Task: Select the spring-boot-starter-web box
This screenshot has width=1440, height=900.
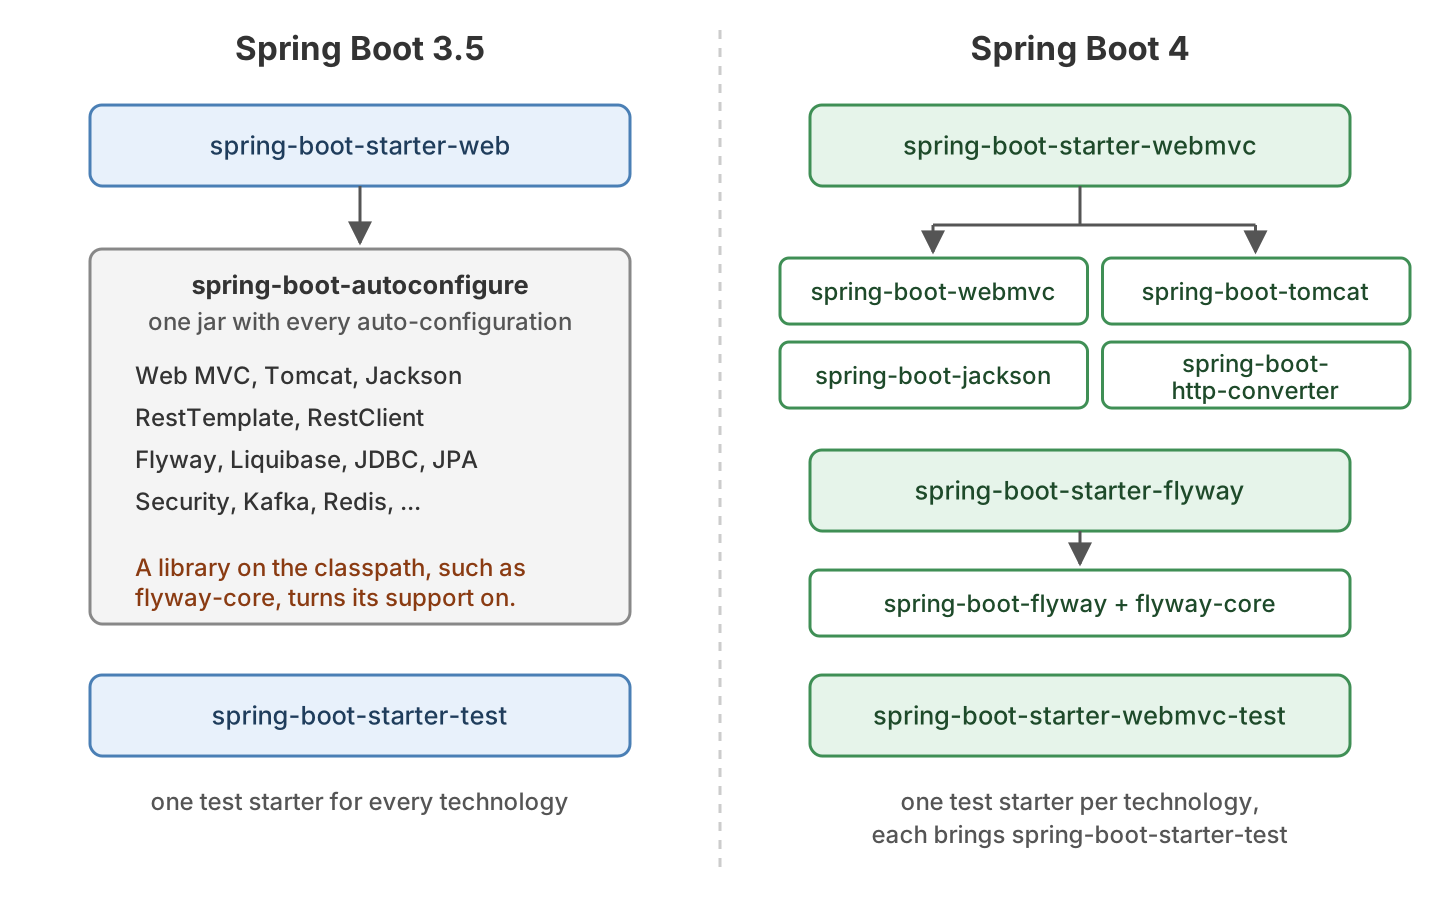Action: 360,146
